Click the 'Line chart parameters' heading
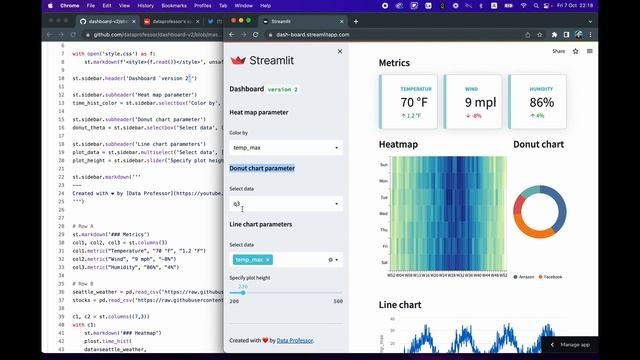 point(260,224)
